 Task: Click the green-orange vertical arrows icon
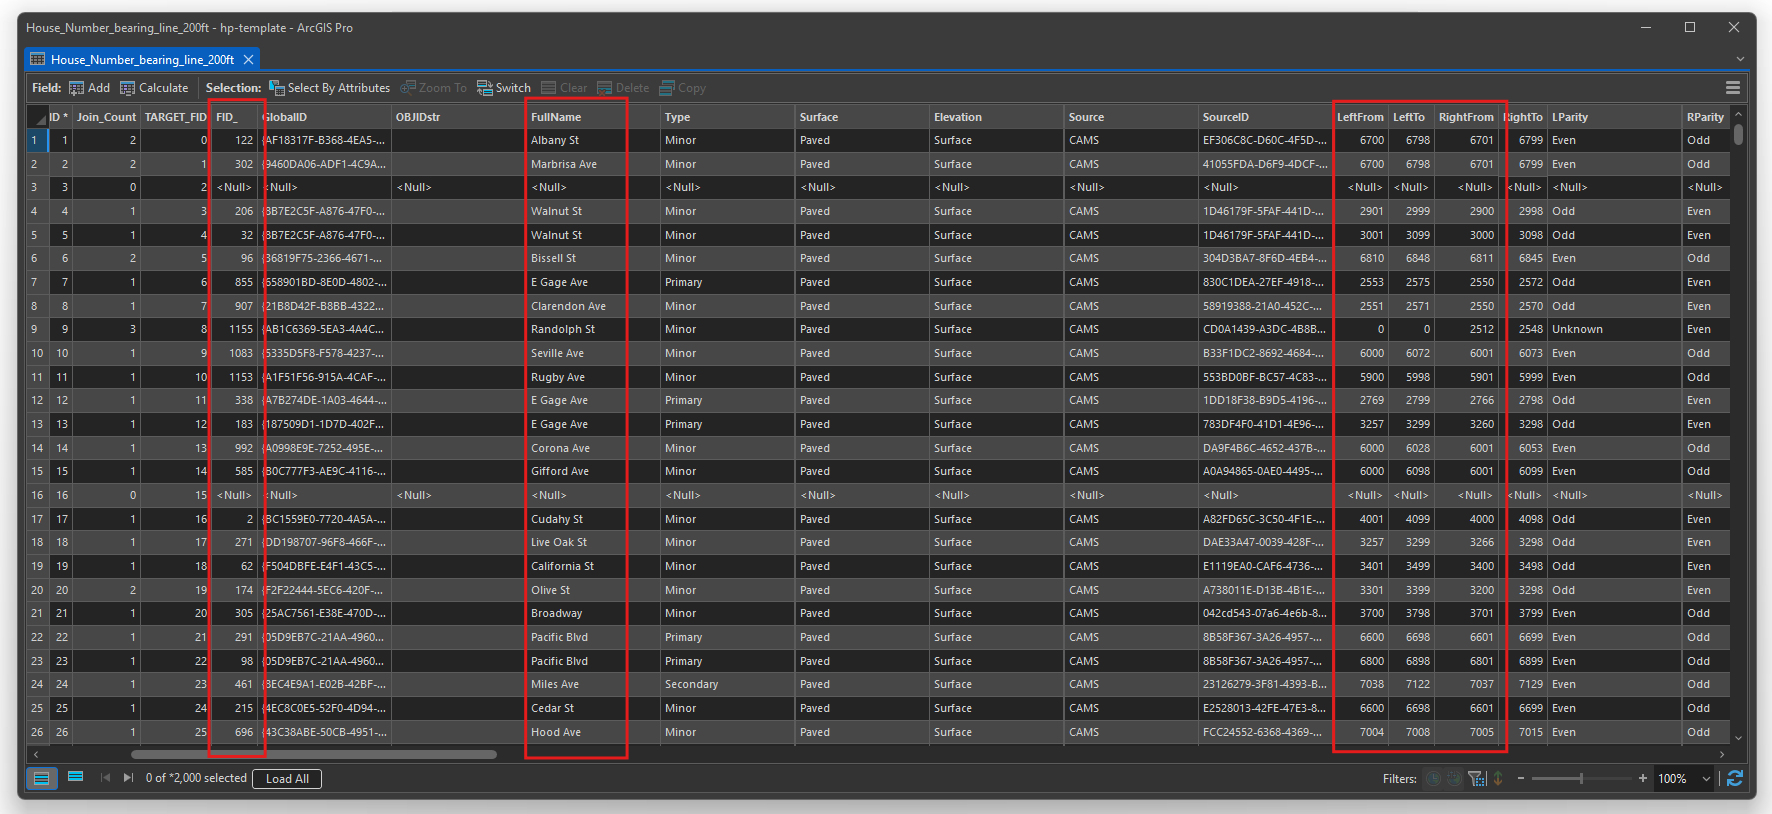(1498, 779)
